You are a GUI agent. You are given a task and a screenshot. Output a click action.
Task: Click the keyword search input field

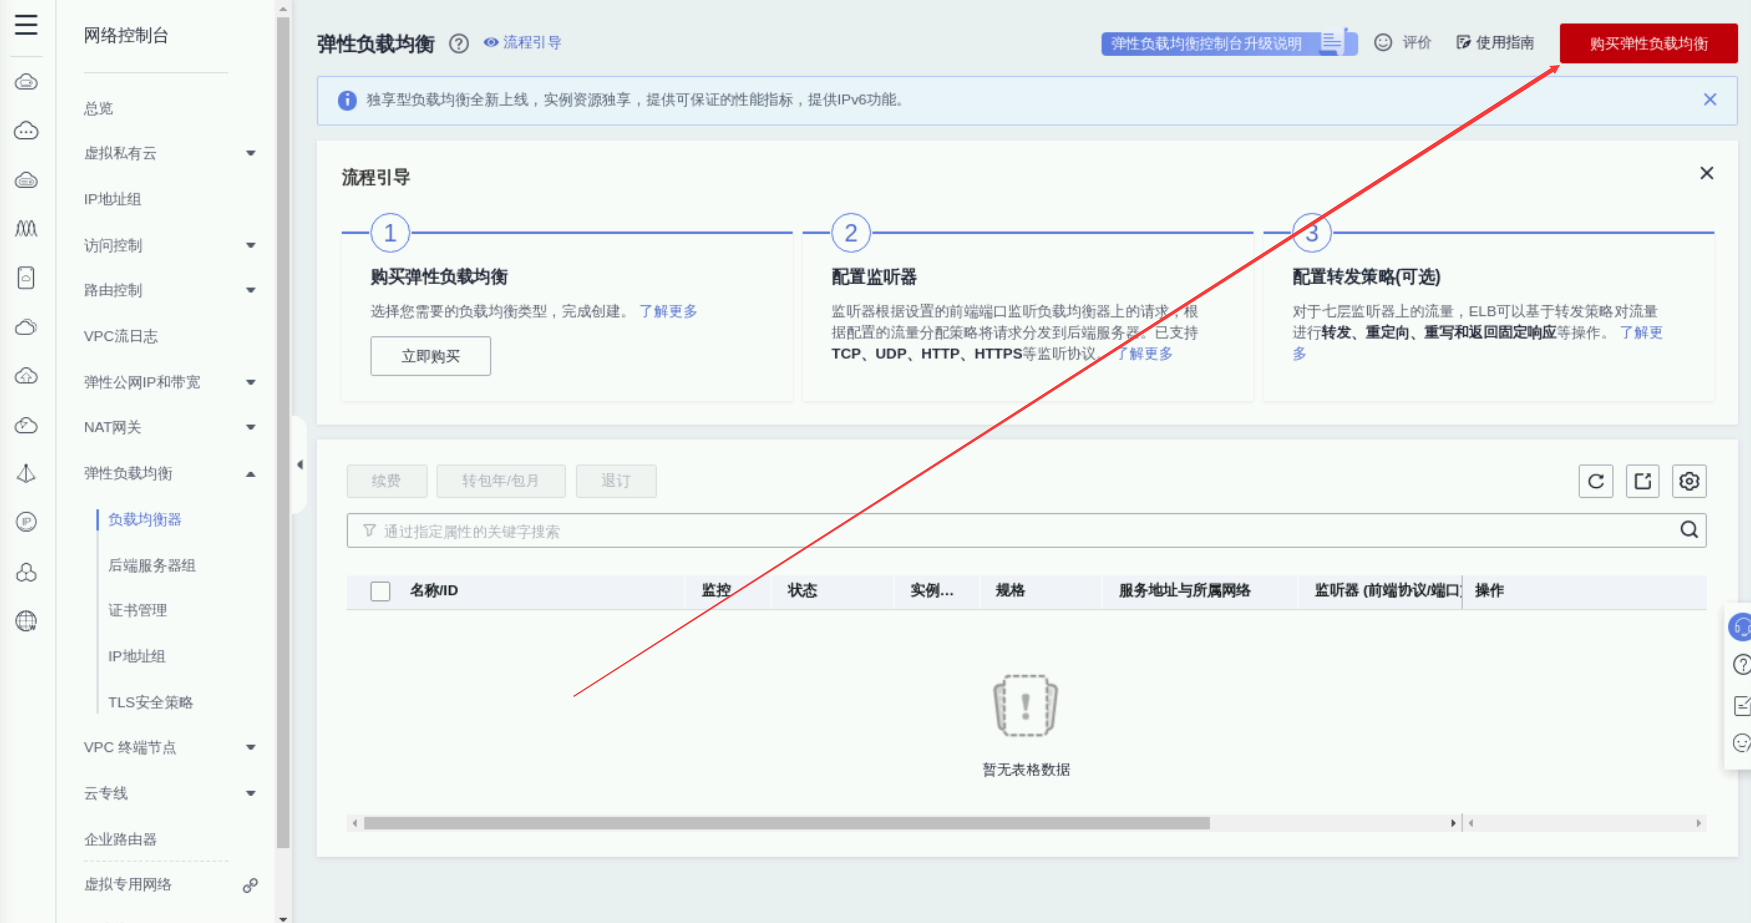pyautogui.click(x=1027, y=531)
